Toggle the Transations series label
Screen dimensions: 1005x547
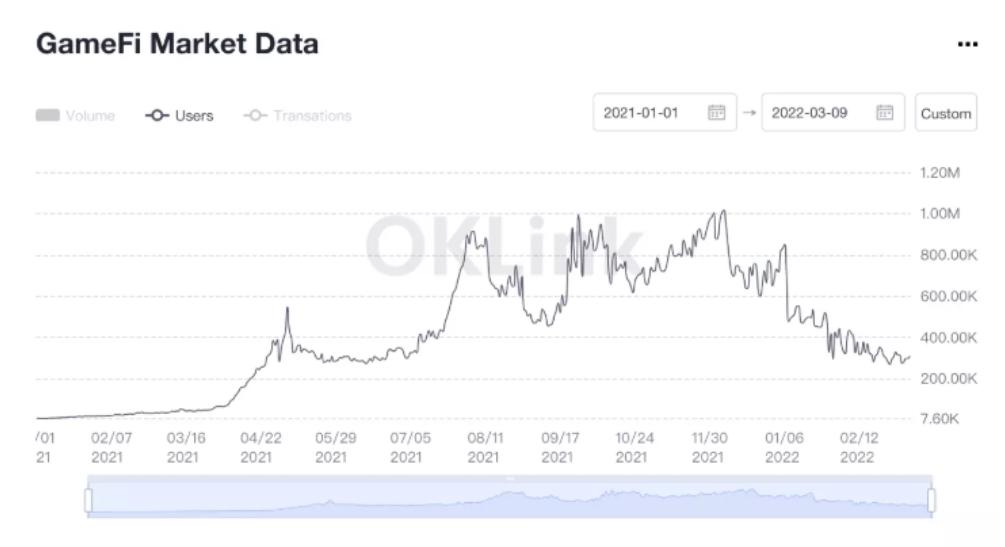point(312,116)
